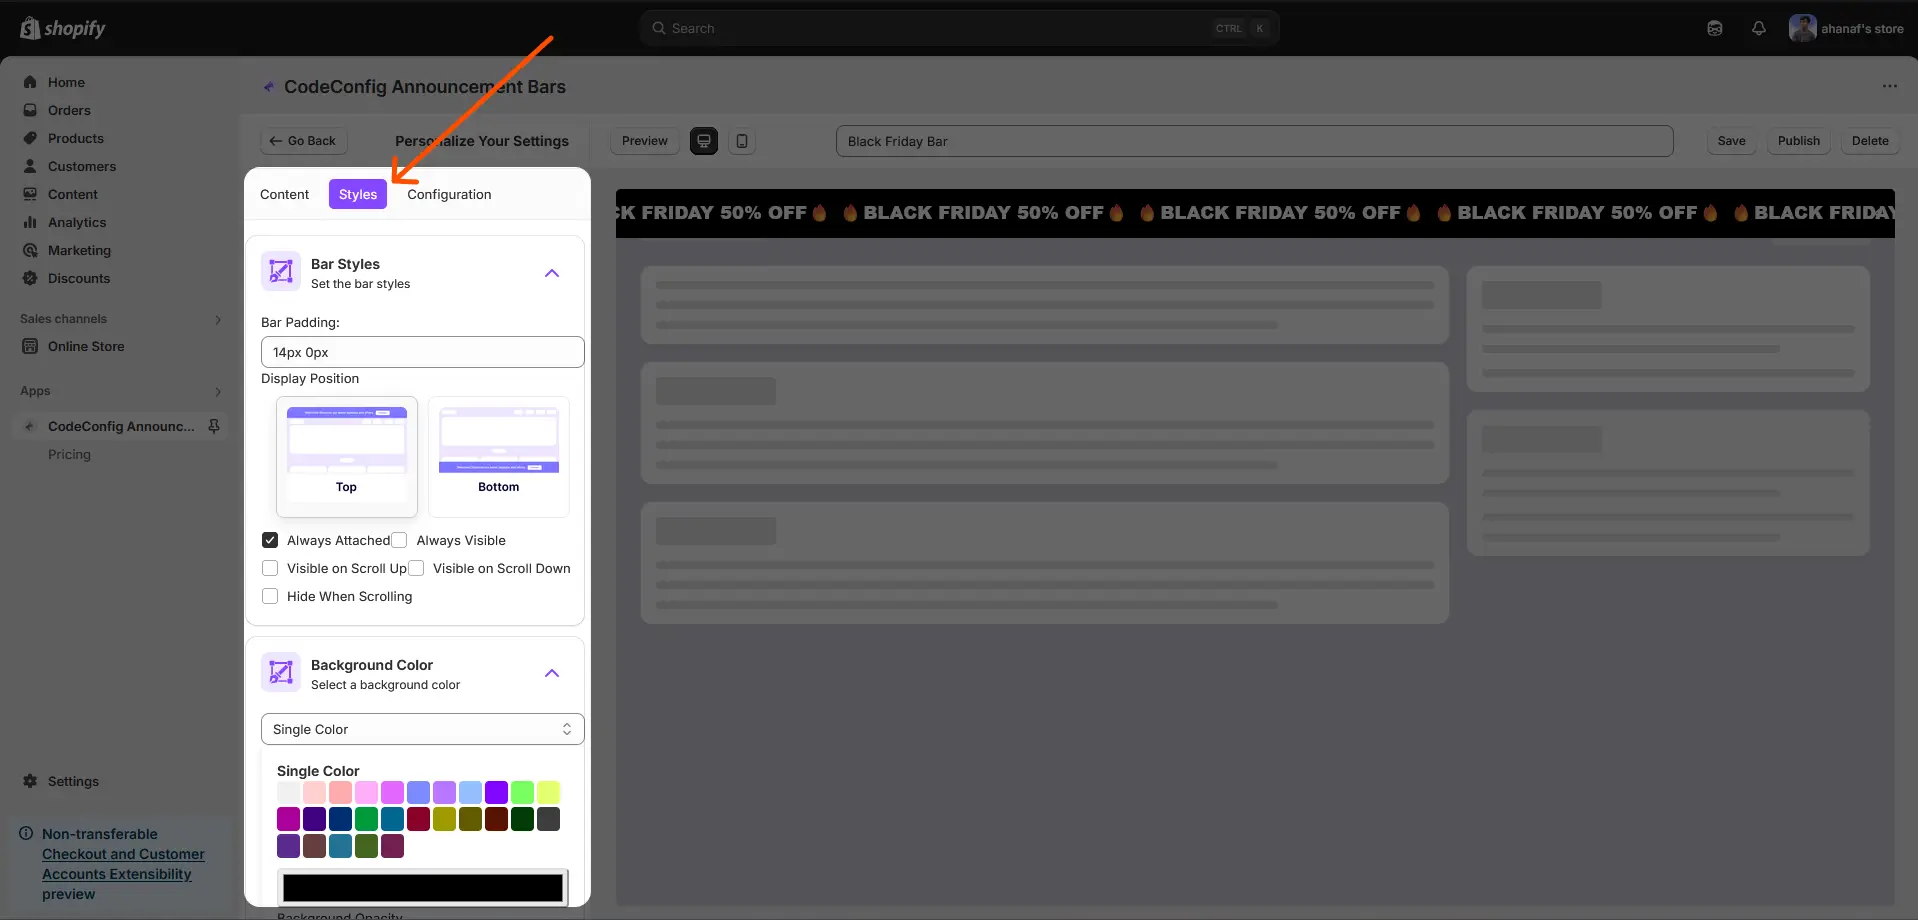Pick the vivid violet color swatch
Viewport: 1918px width, 920px height.
pos(496,792)
